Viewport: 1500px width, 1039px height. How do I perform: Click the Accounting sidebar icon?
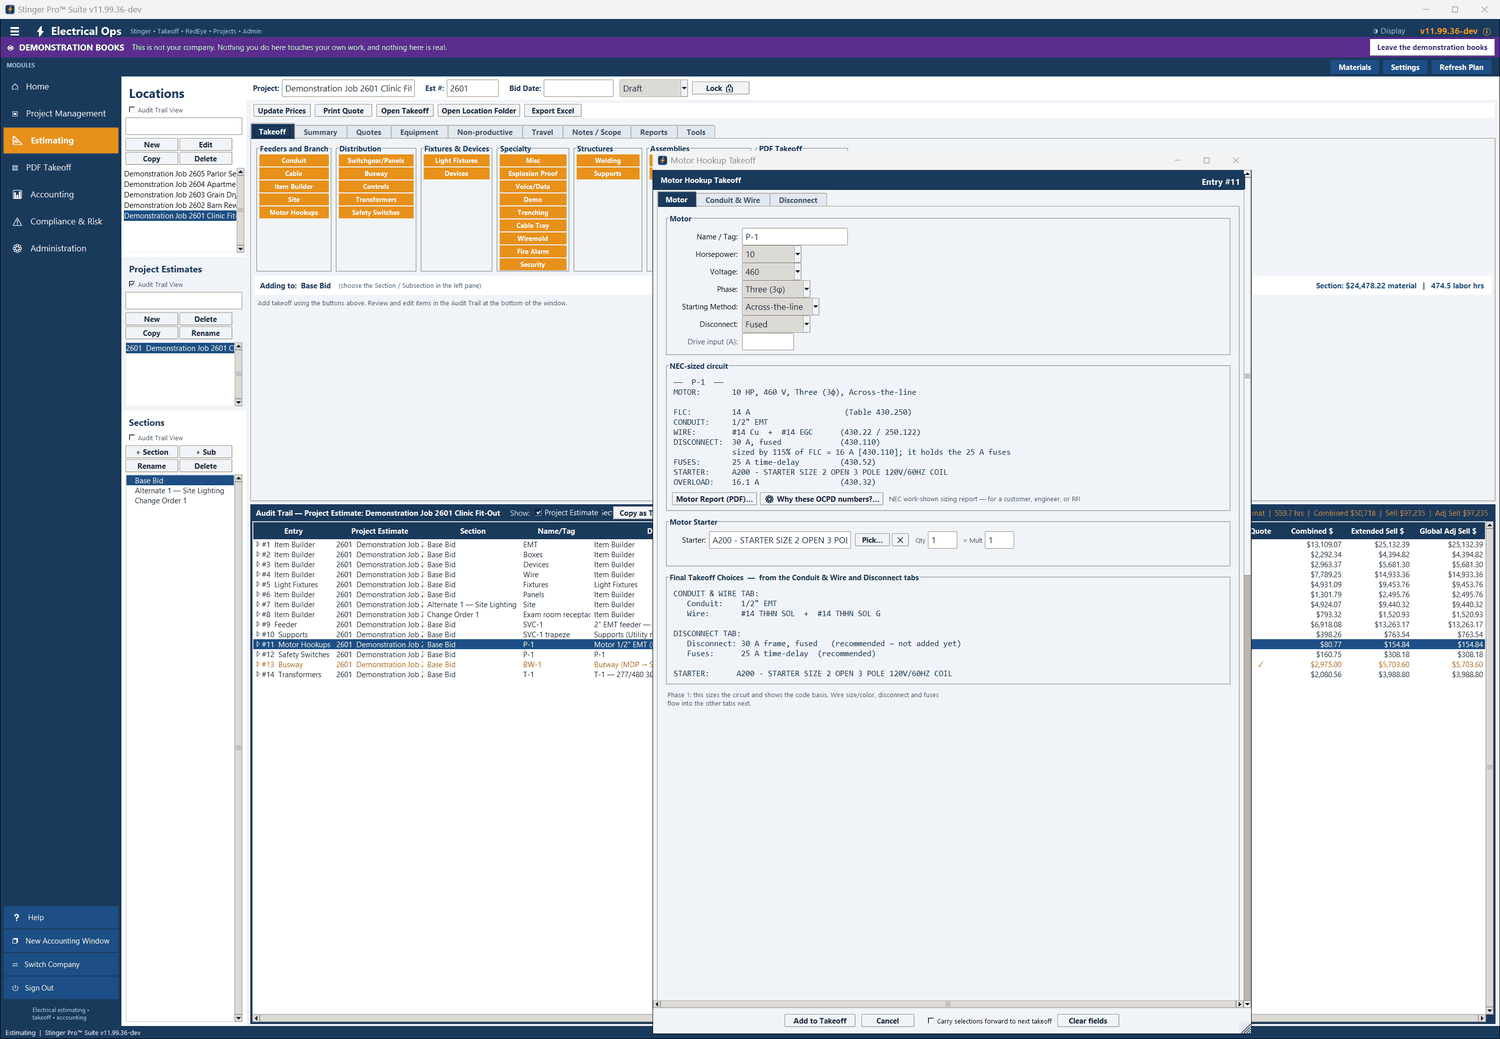tap(17, 195)
